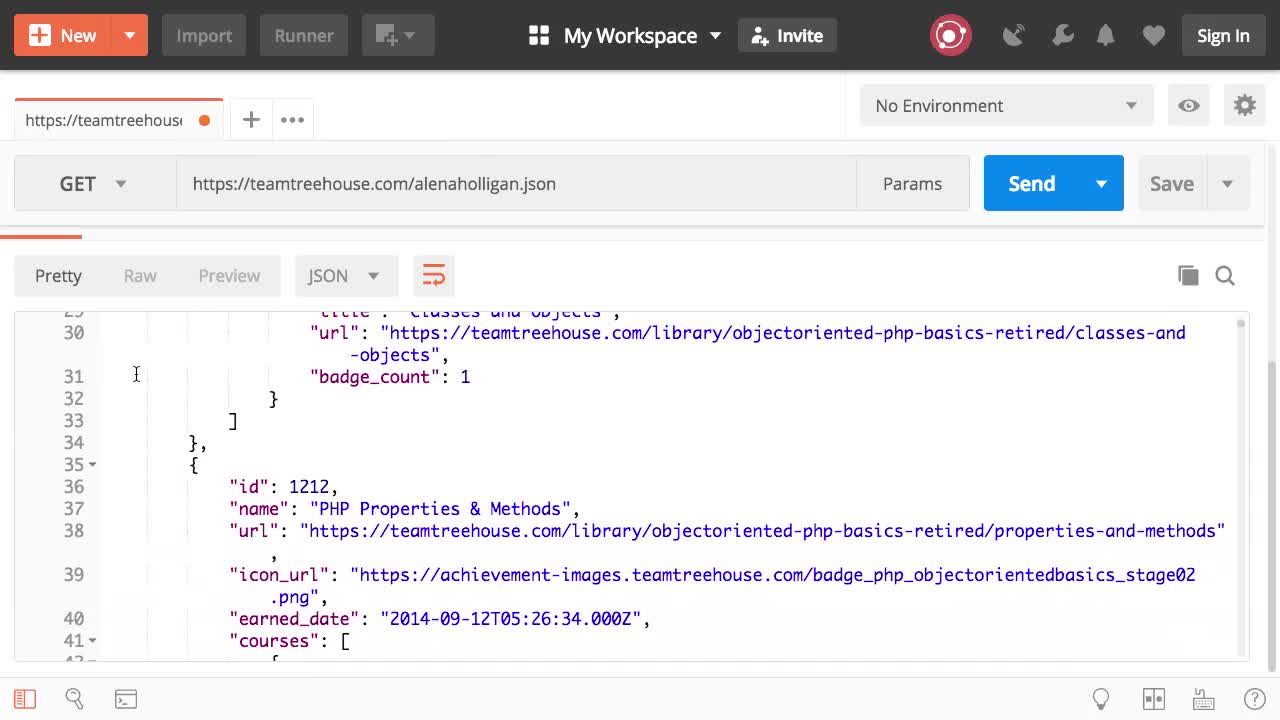Click the Send button
This screenshot has height=720, width=1280.
[x=1031, y=184]
